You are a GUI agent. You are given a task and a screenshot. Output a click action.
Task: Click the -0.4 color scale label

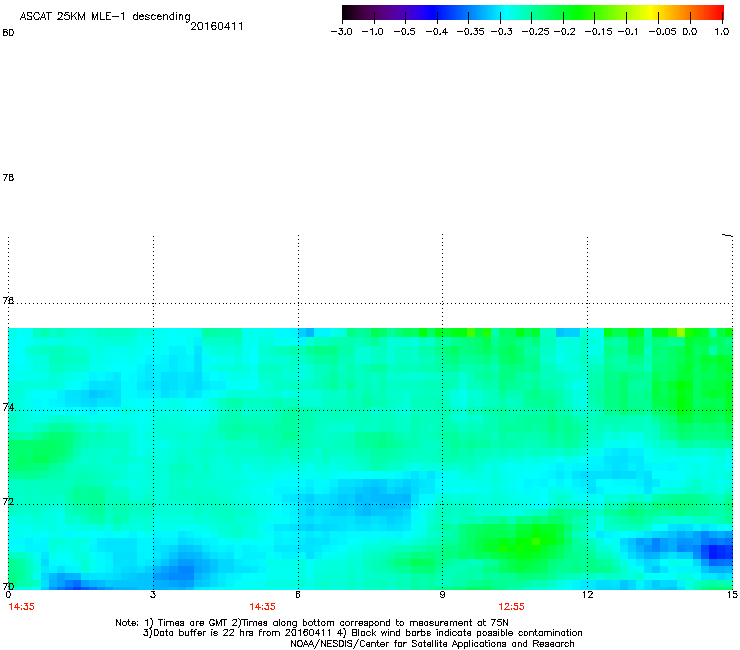pos(437,32)
